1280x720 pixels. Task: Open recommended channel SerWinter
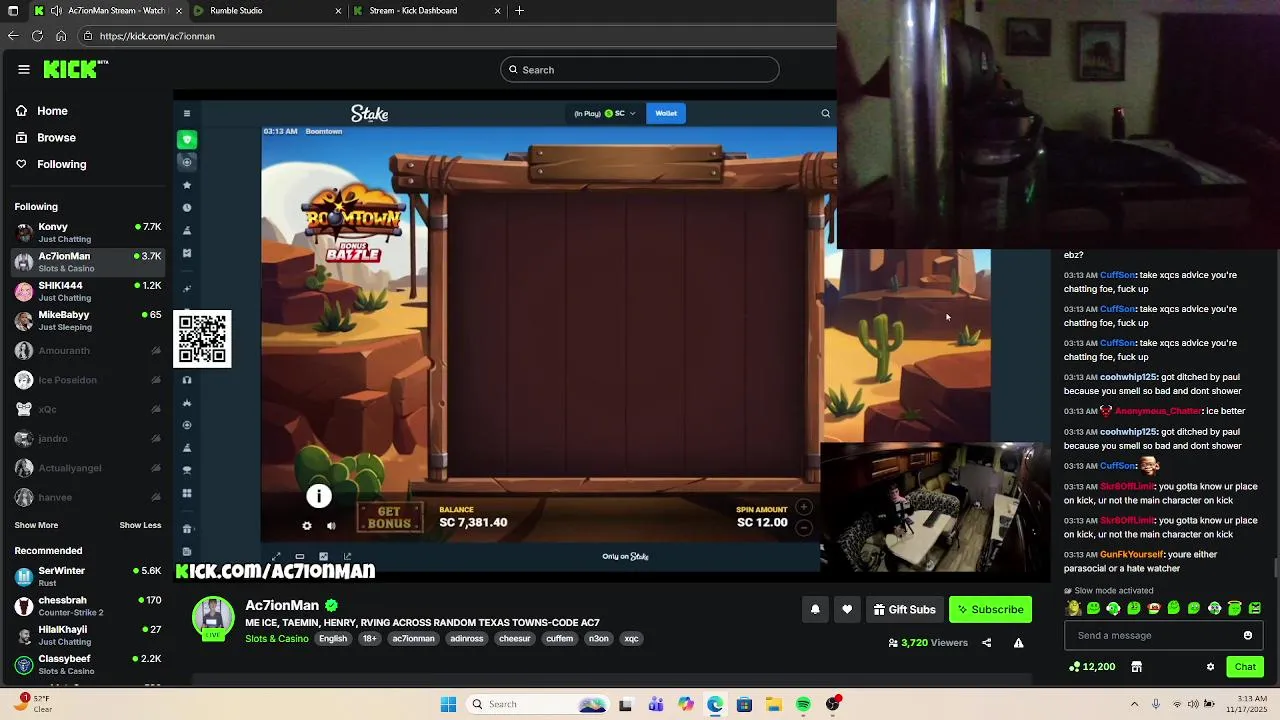[x=87, y=576]
